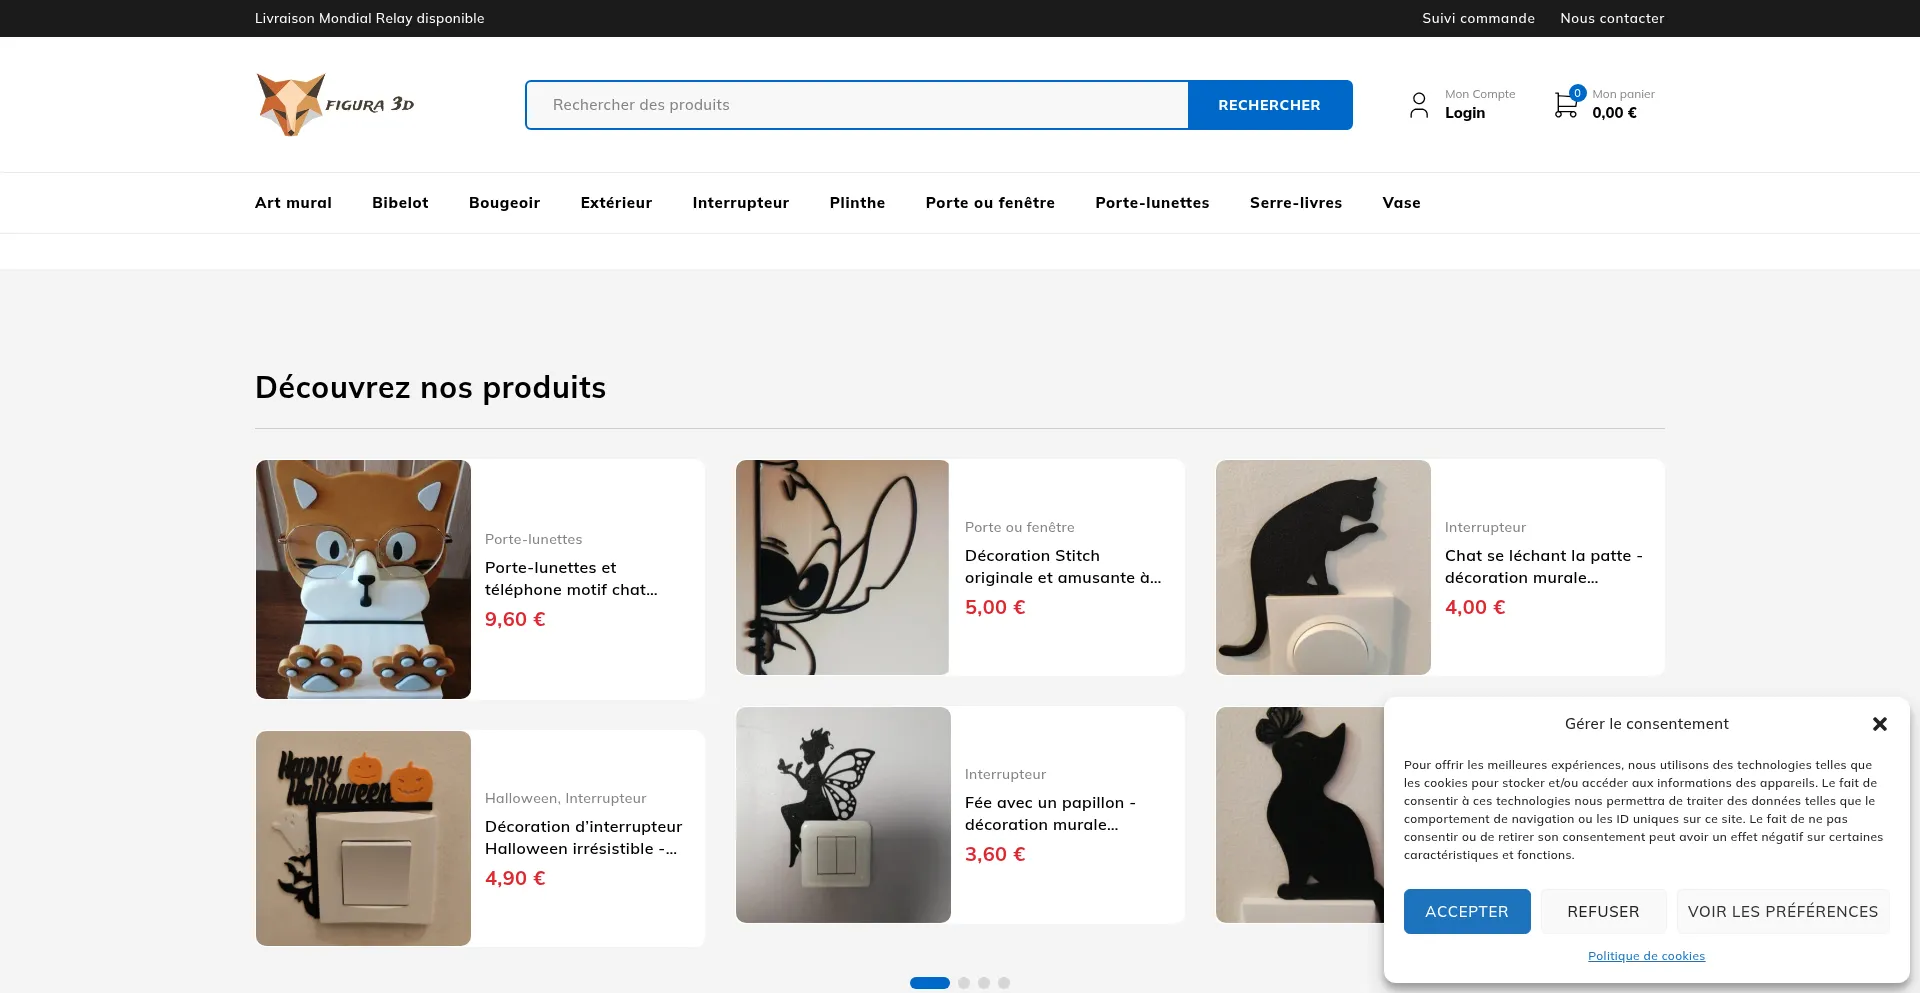Open the Art mural category menu

tap(293, 203)
